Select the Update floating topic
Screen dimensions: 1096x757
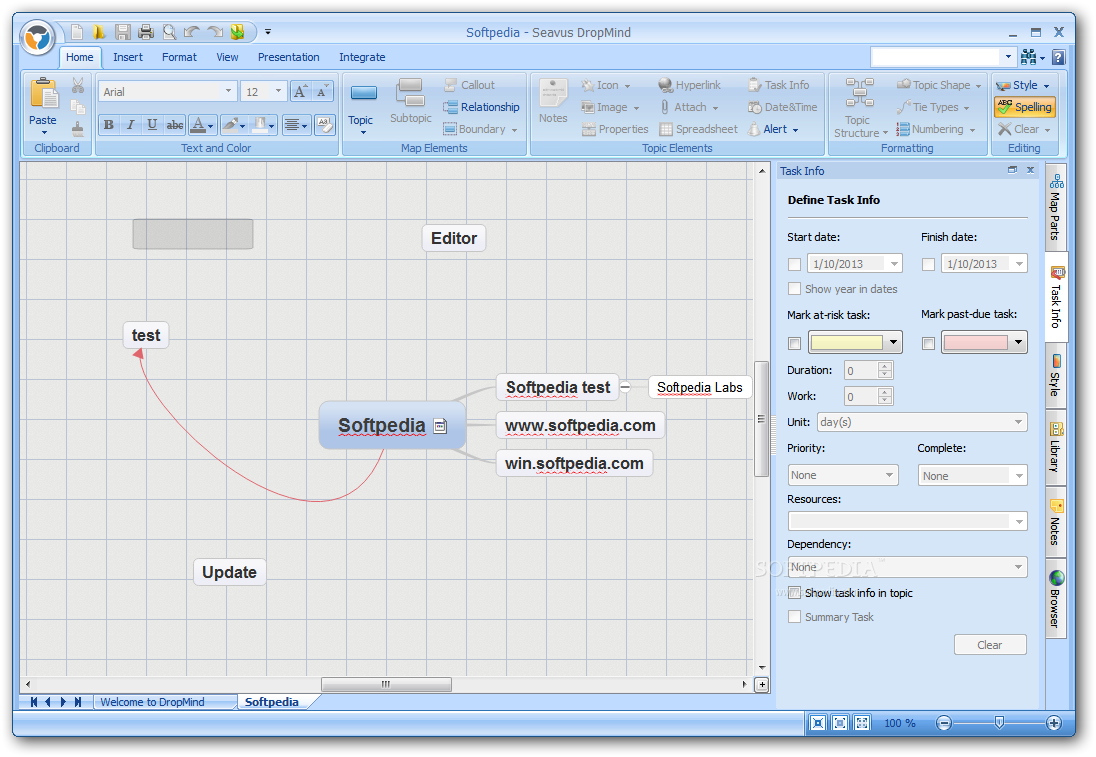click(x=229, y=572)
